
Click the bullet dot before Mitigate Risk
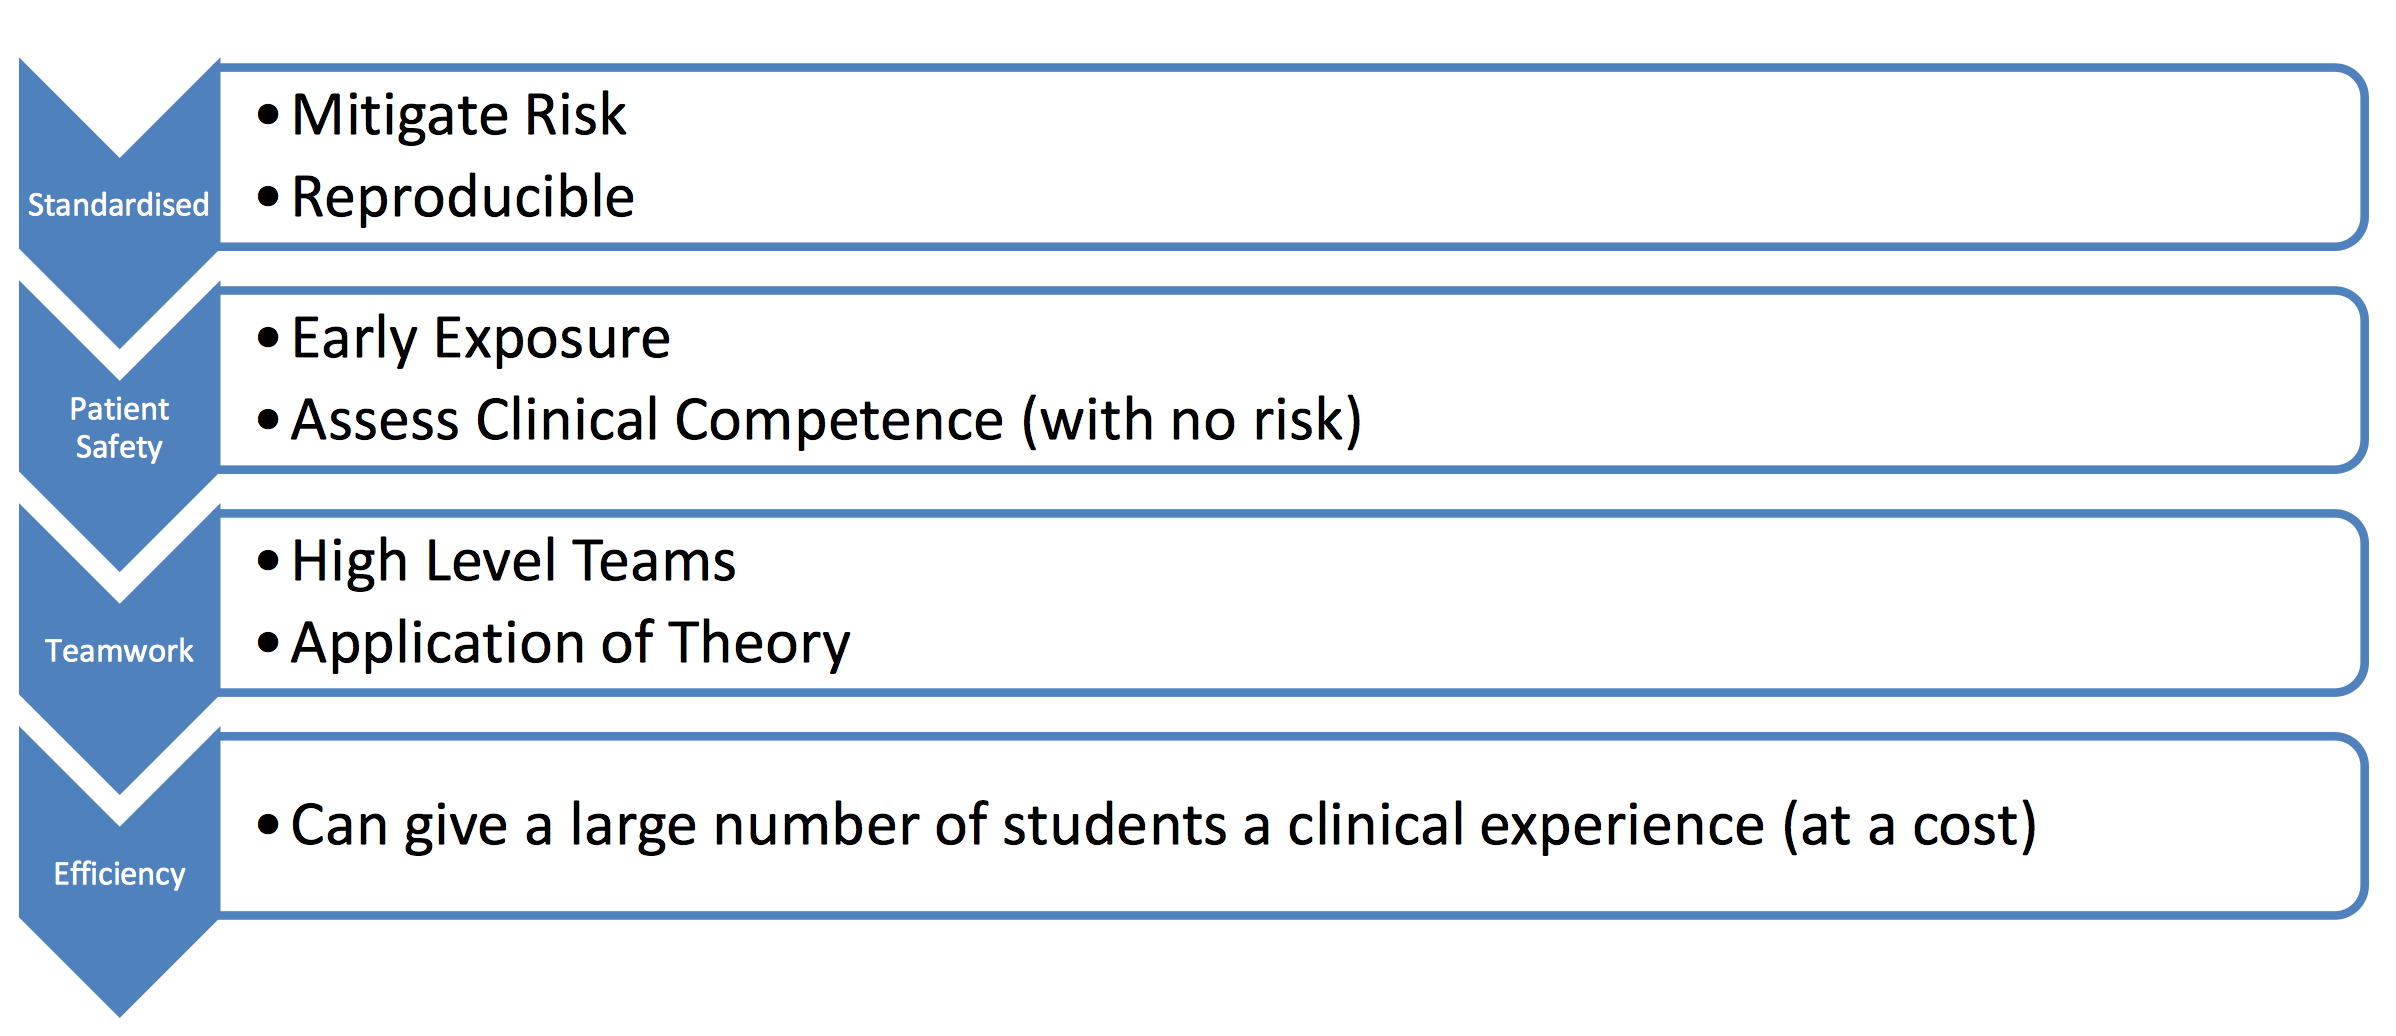coord(267,115)
